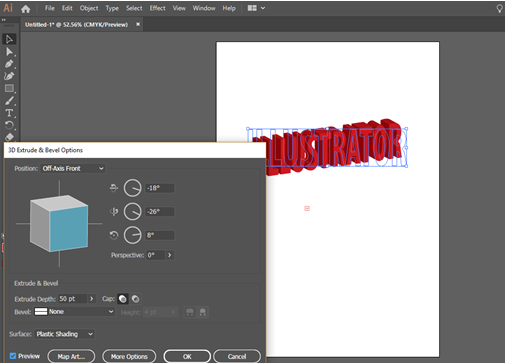Click the Cancel button

pyautogui.click(x=237, y=356)
